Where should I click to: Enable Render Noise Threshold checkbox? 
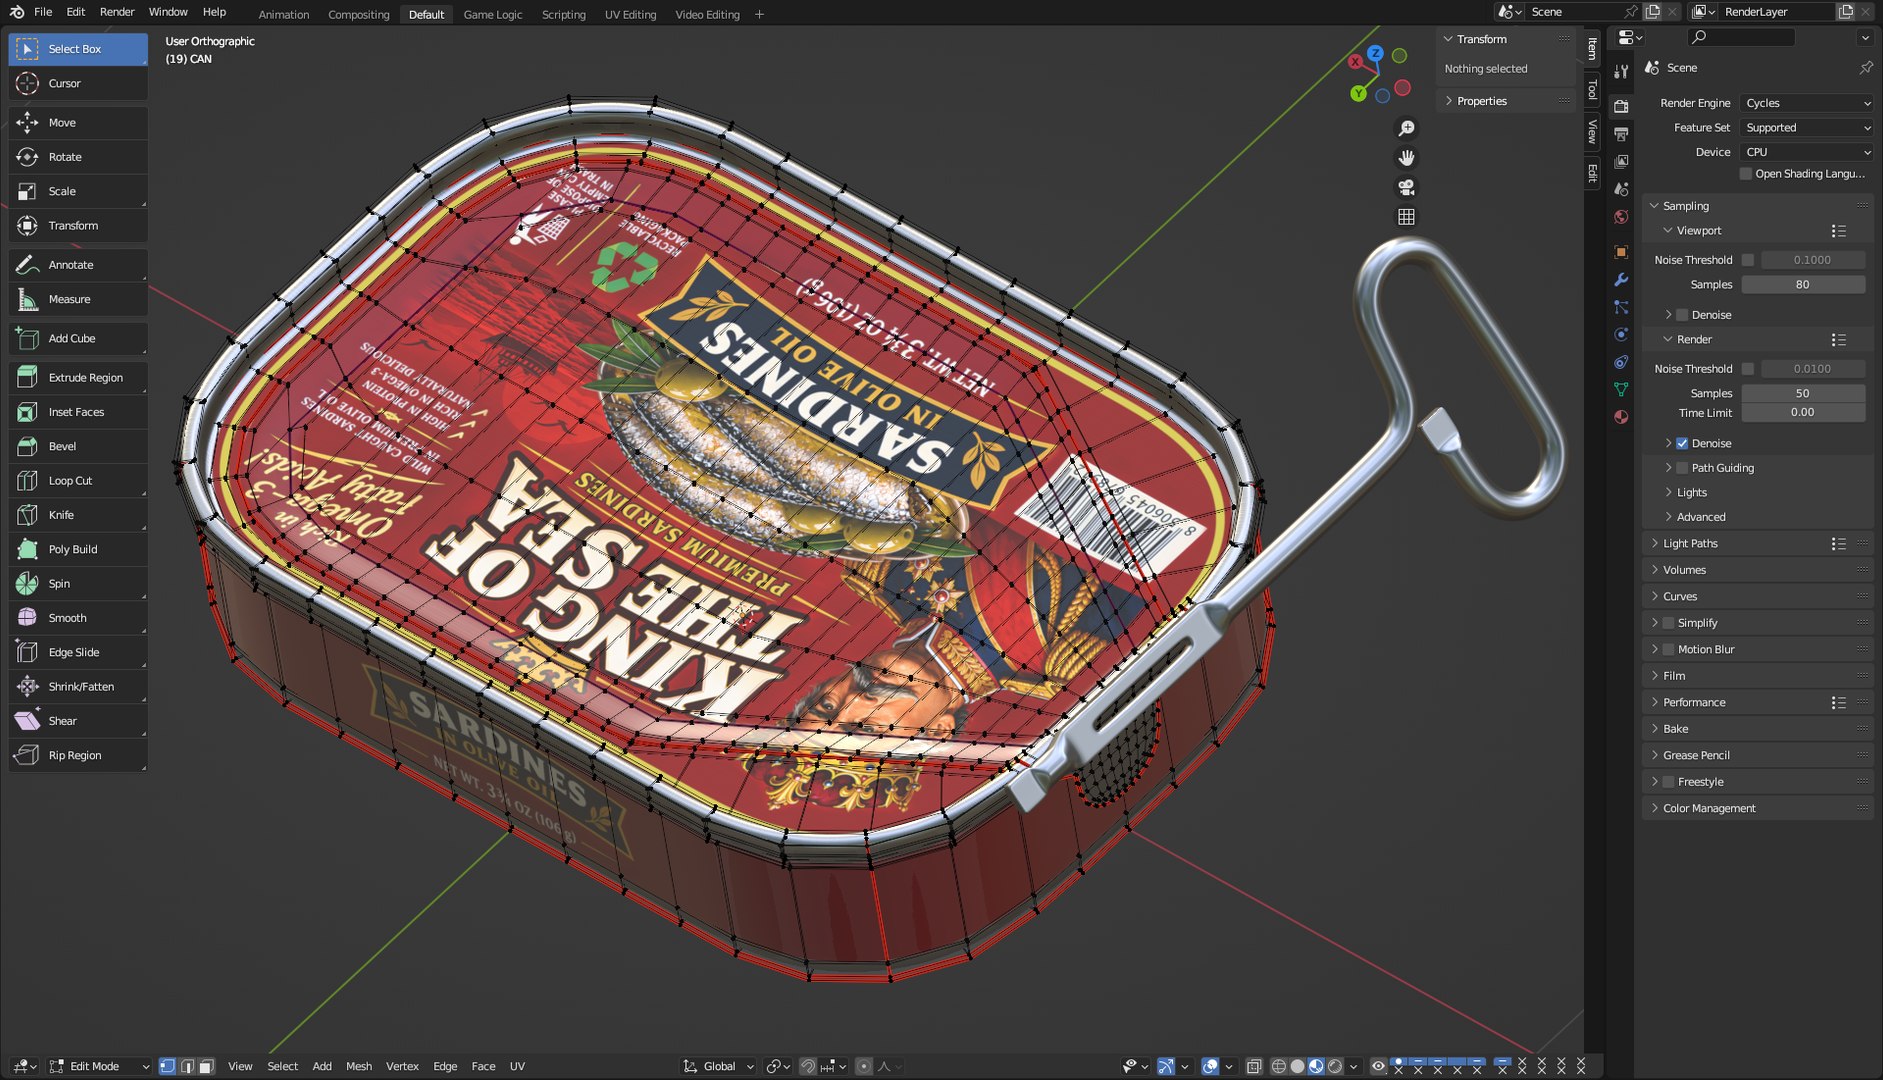[x=1748, y=369]
